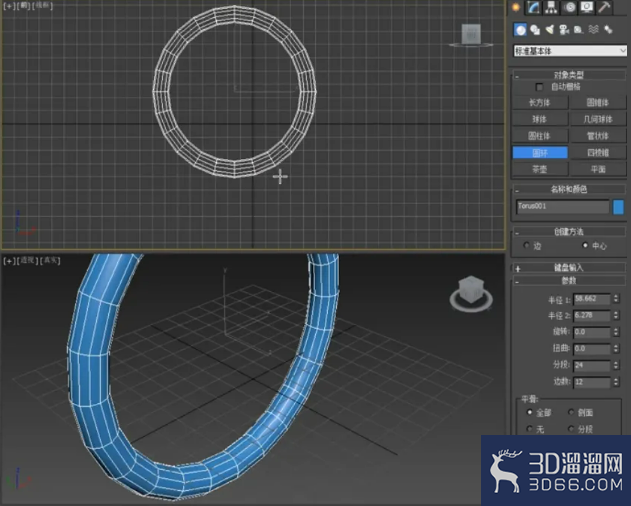Enable the 自动栅格 checkbox

pyautogui.click(x=539, y=87)
